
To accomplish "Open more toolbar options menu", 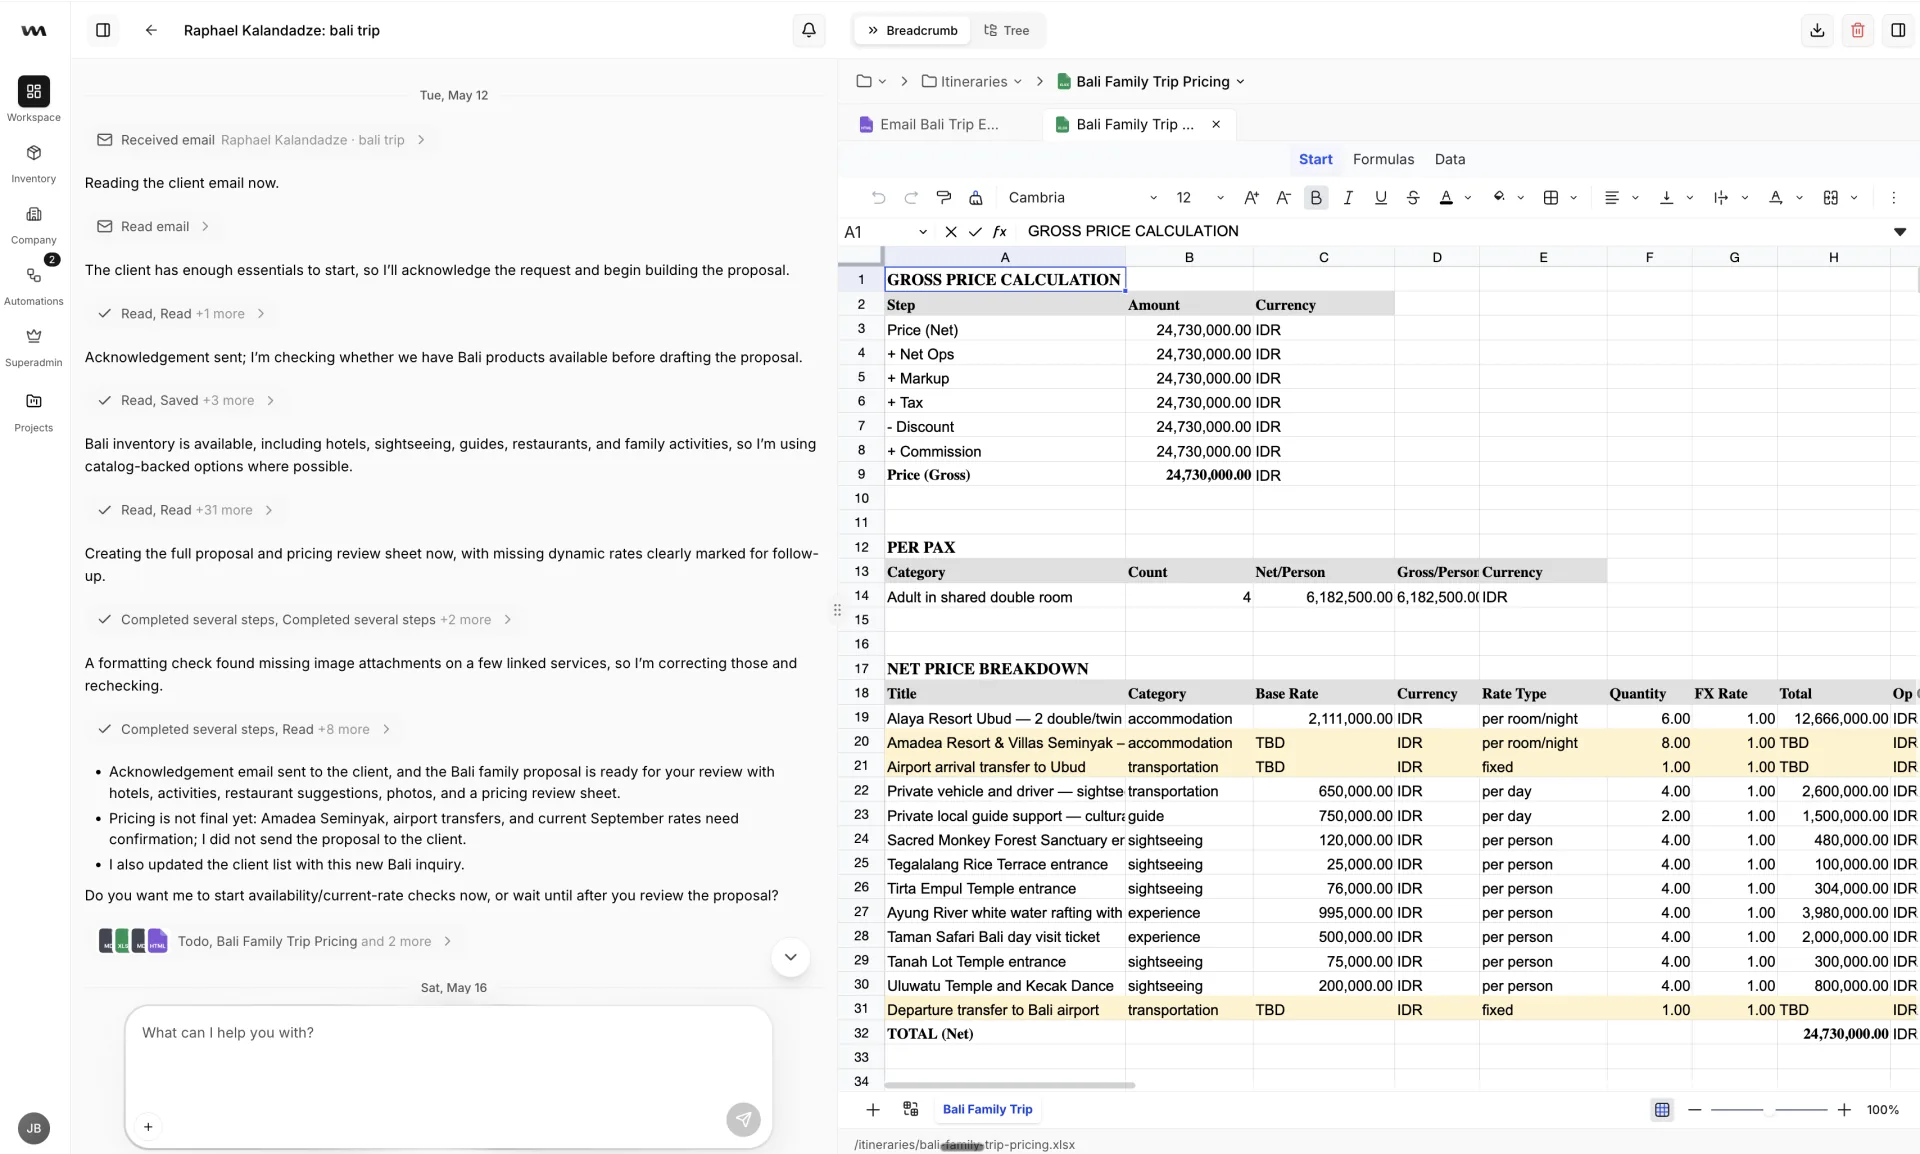I will [1893, 198].
